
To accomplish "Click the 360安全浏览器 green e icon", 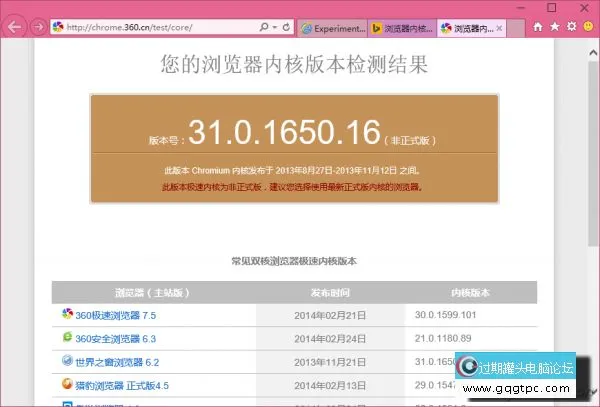I will coord(67,337).
